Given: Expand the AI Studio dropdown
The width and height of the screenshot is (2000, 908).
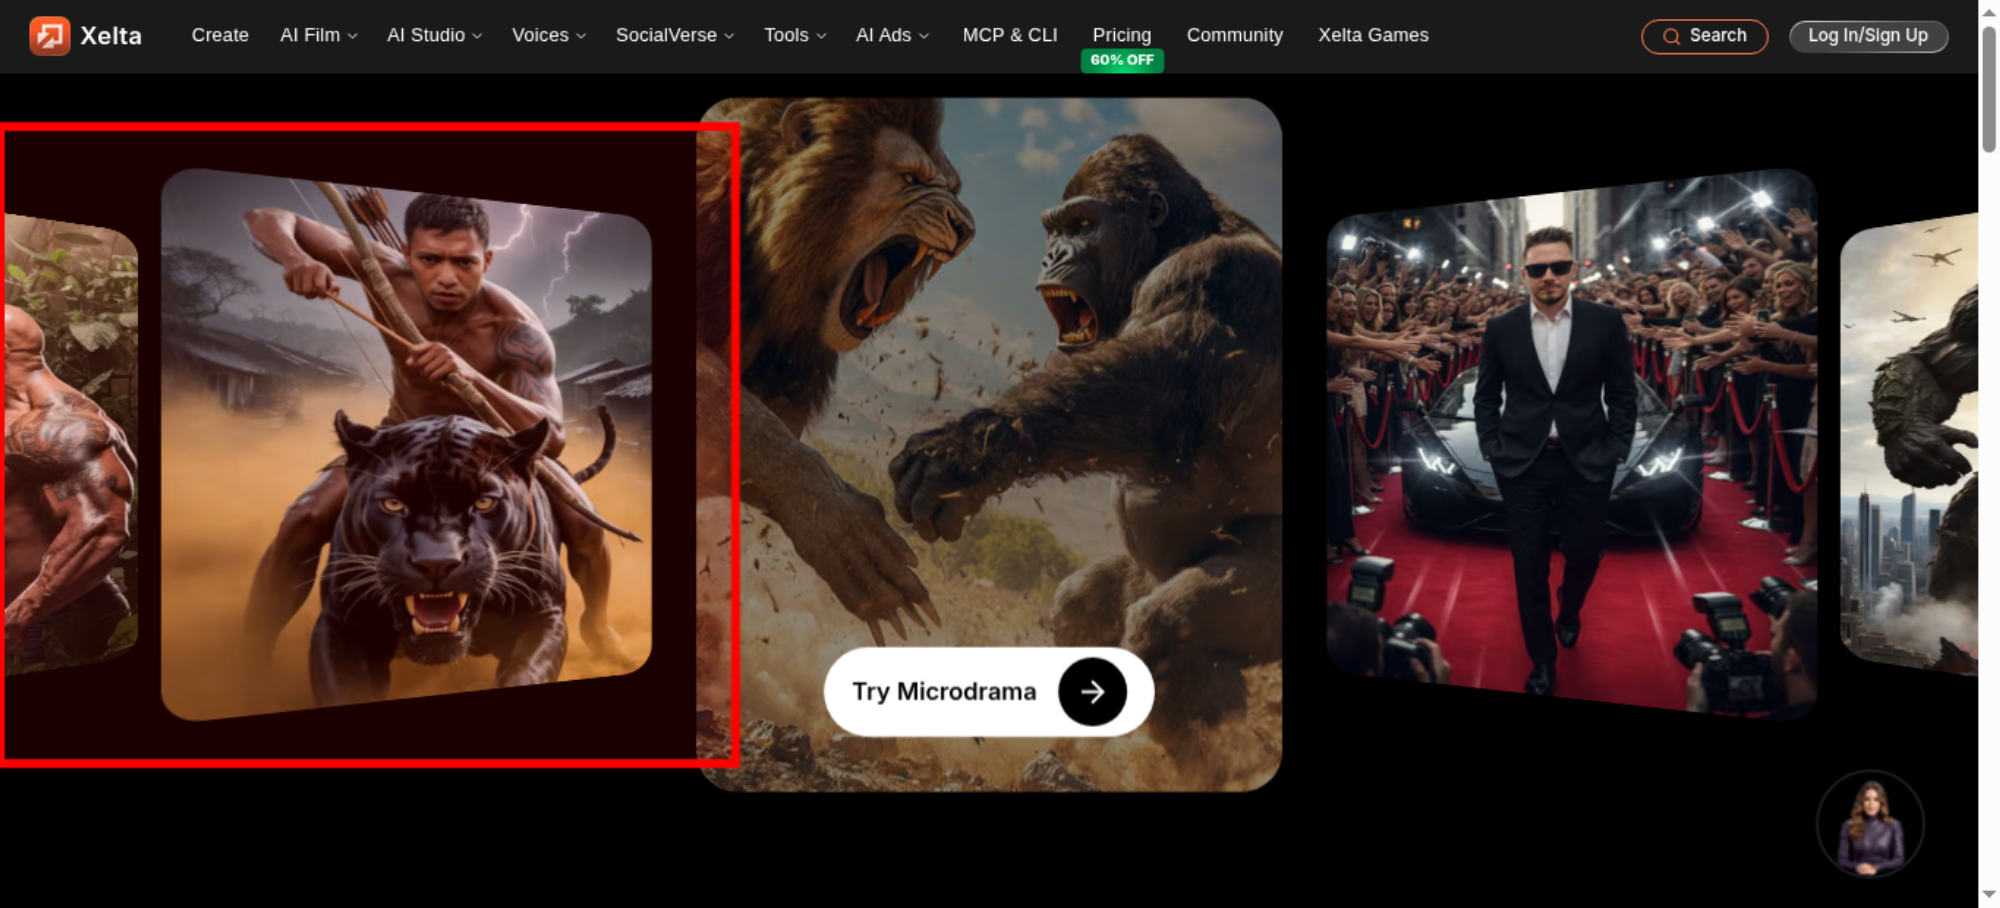Looking at the screenshot, I should click(x=434, y=35).
